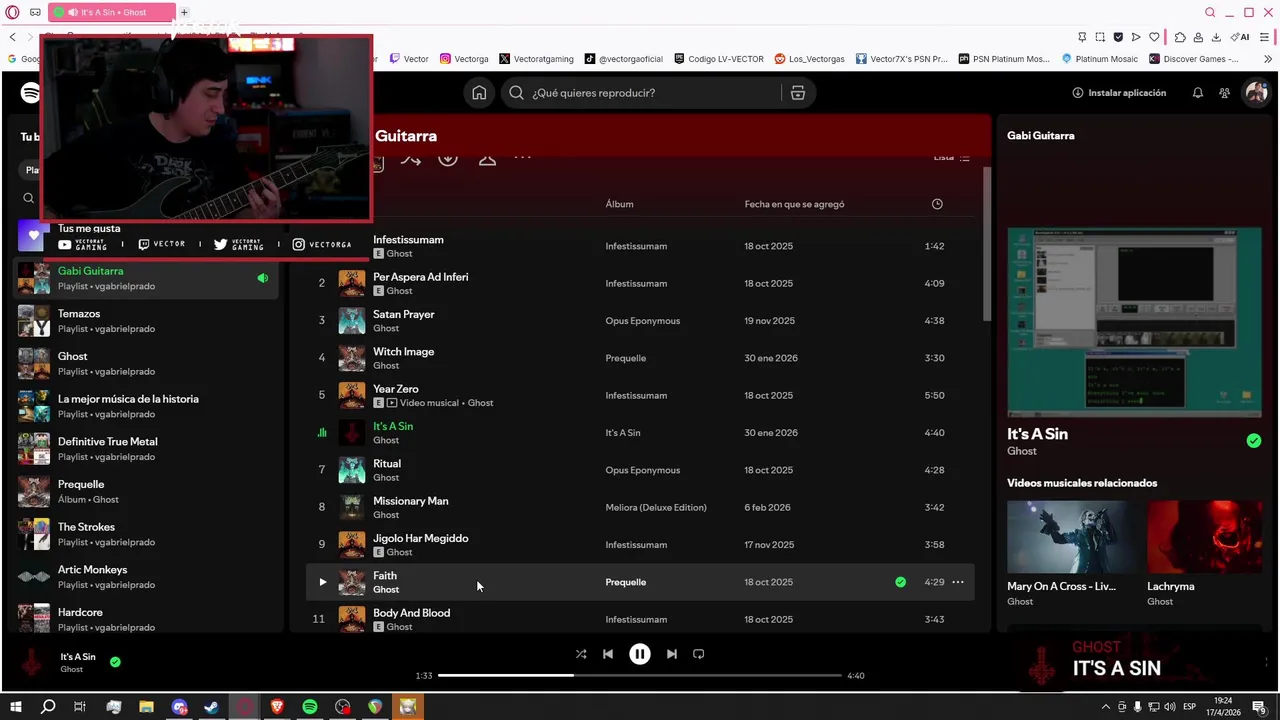Open the Hardcore playlist
Viewport: 1280px width, 720px height.
click(x=147, y=619)
